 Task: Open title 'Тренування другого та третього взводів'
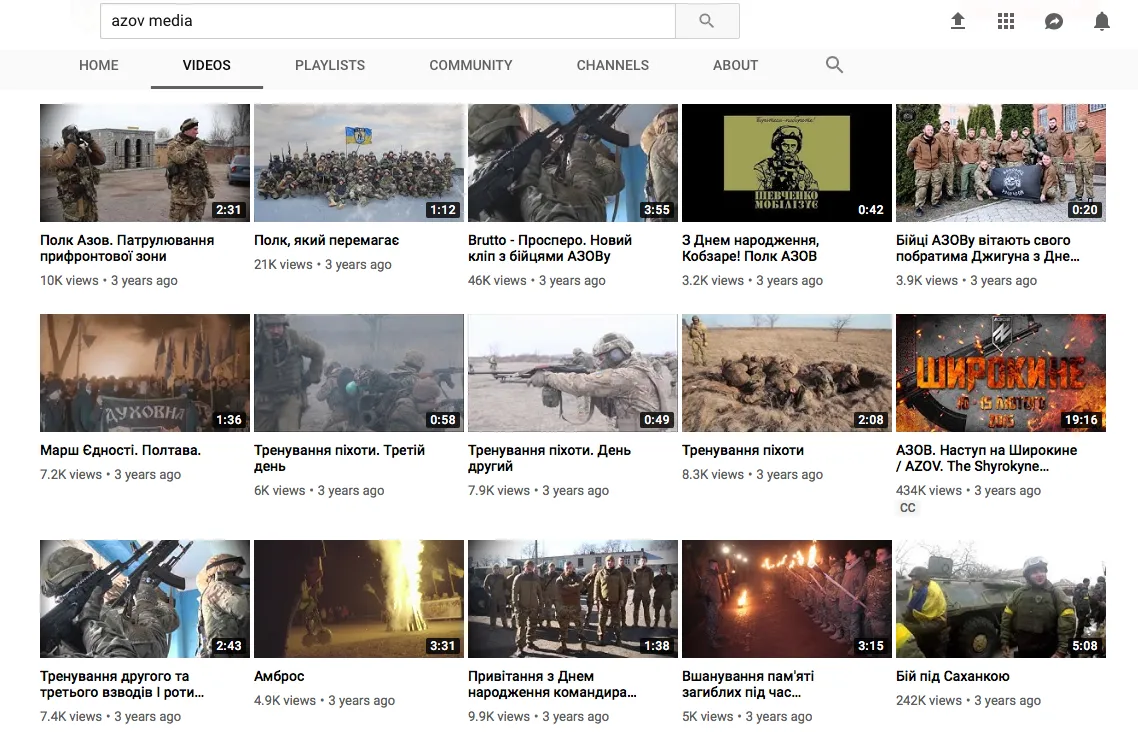point(122,684)
